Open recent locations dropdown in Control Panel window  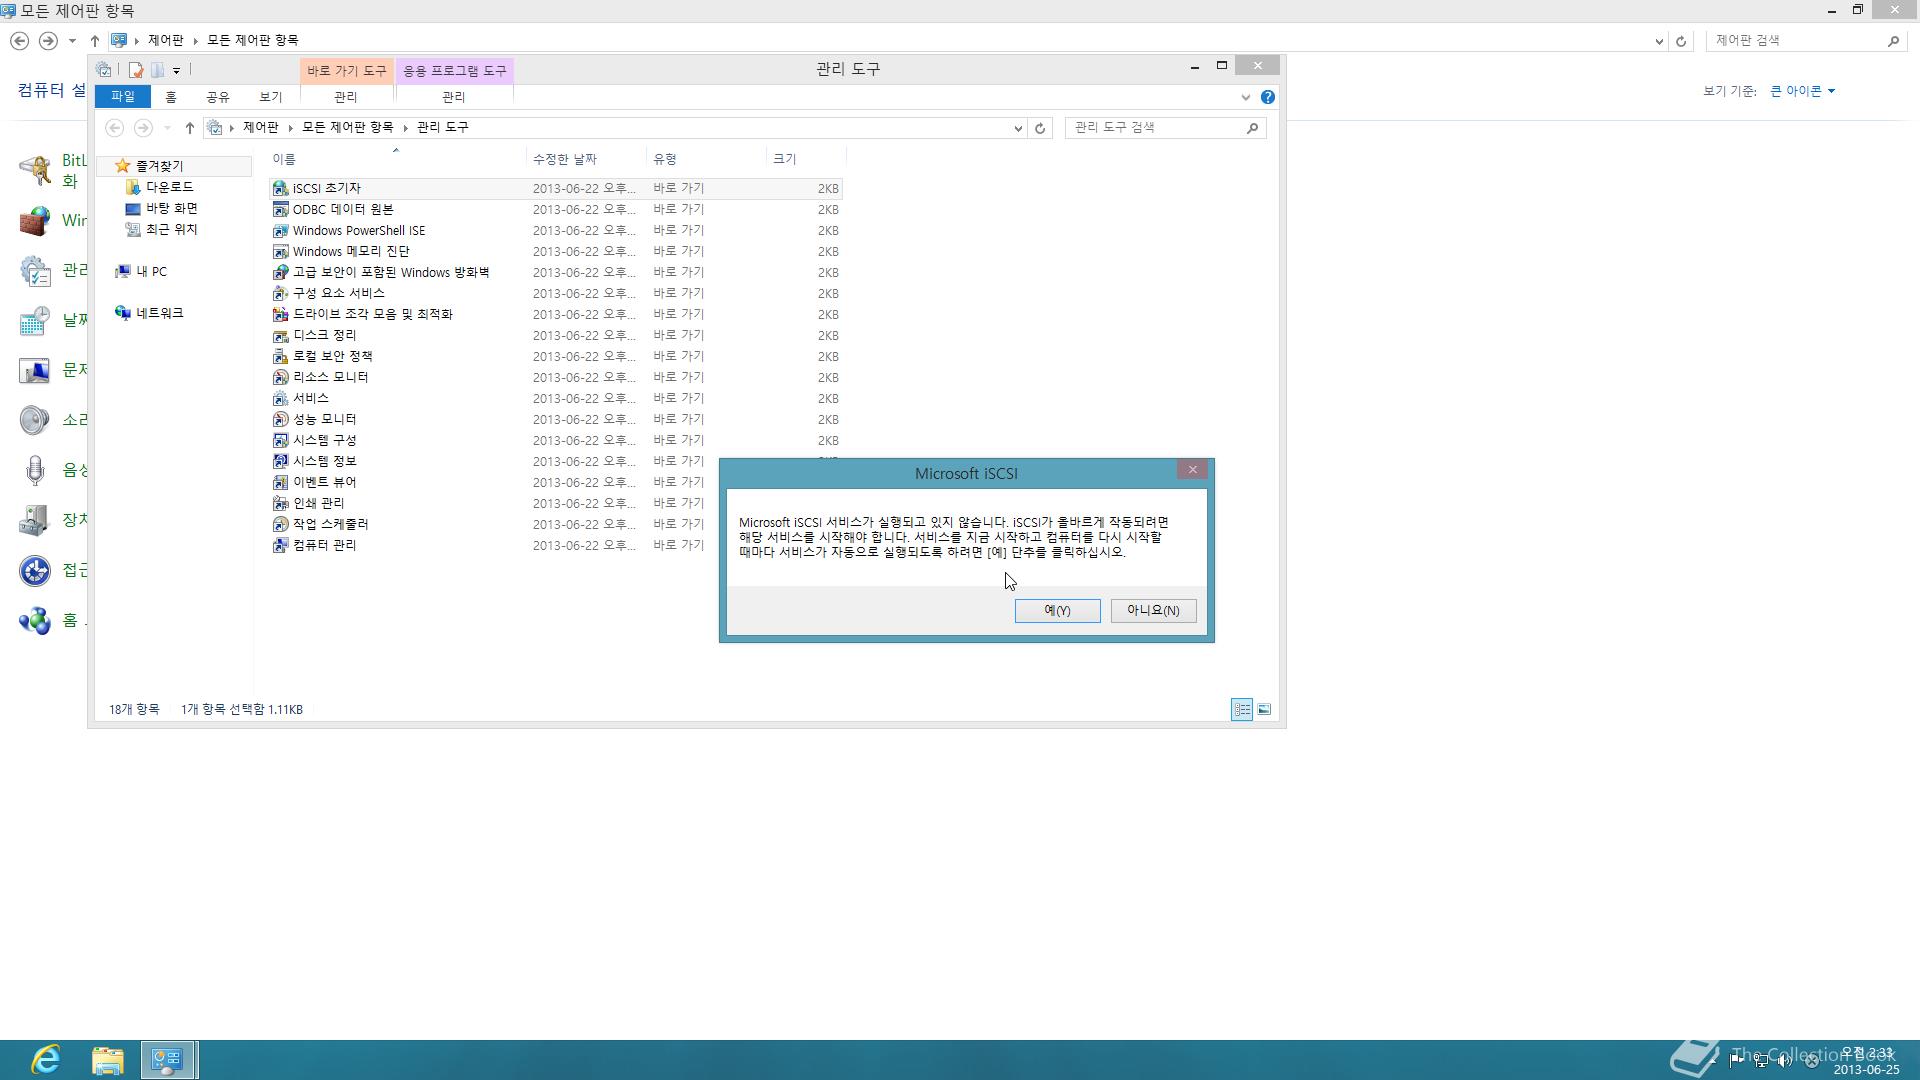[x=72, y=41]
